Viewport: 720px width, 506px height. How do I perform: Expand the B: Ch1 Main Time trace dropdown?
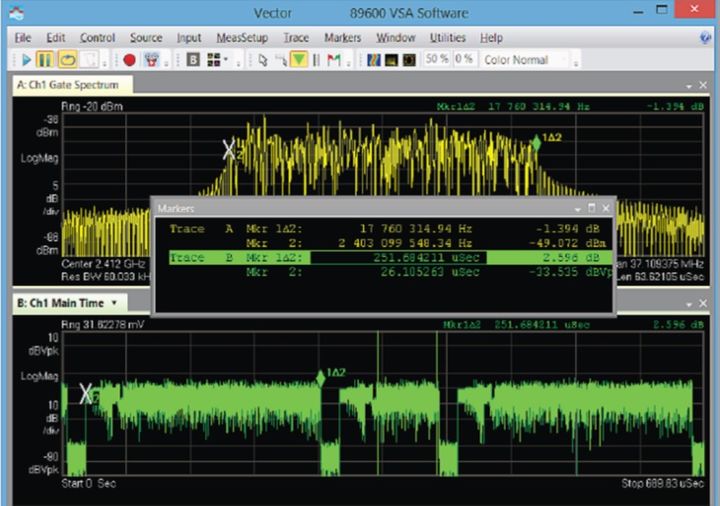pos(114,302)
